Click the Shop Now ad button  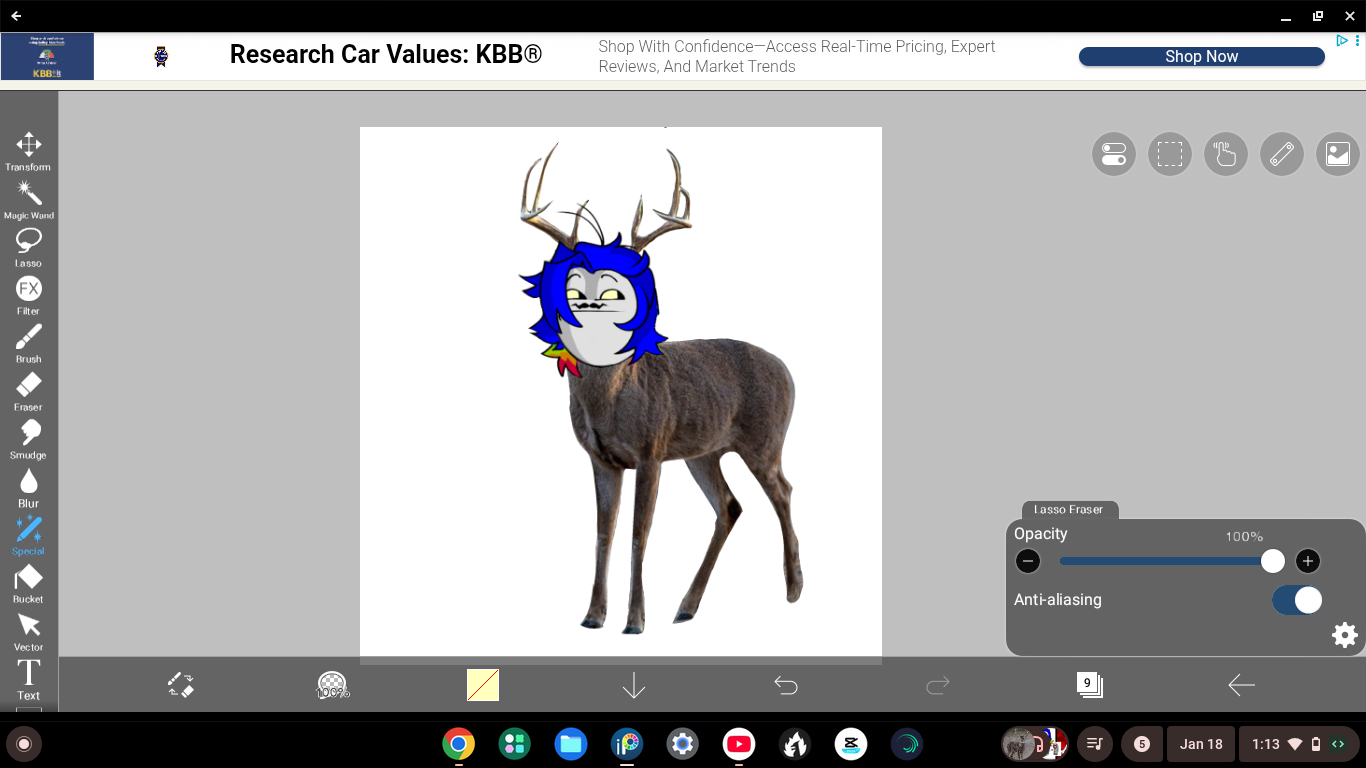coord(1201,57)
